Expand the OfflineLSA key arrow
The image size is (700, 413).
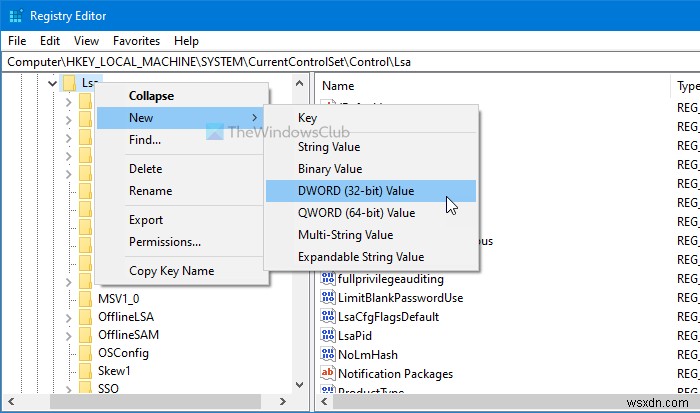pos(69,317)
